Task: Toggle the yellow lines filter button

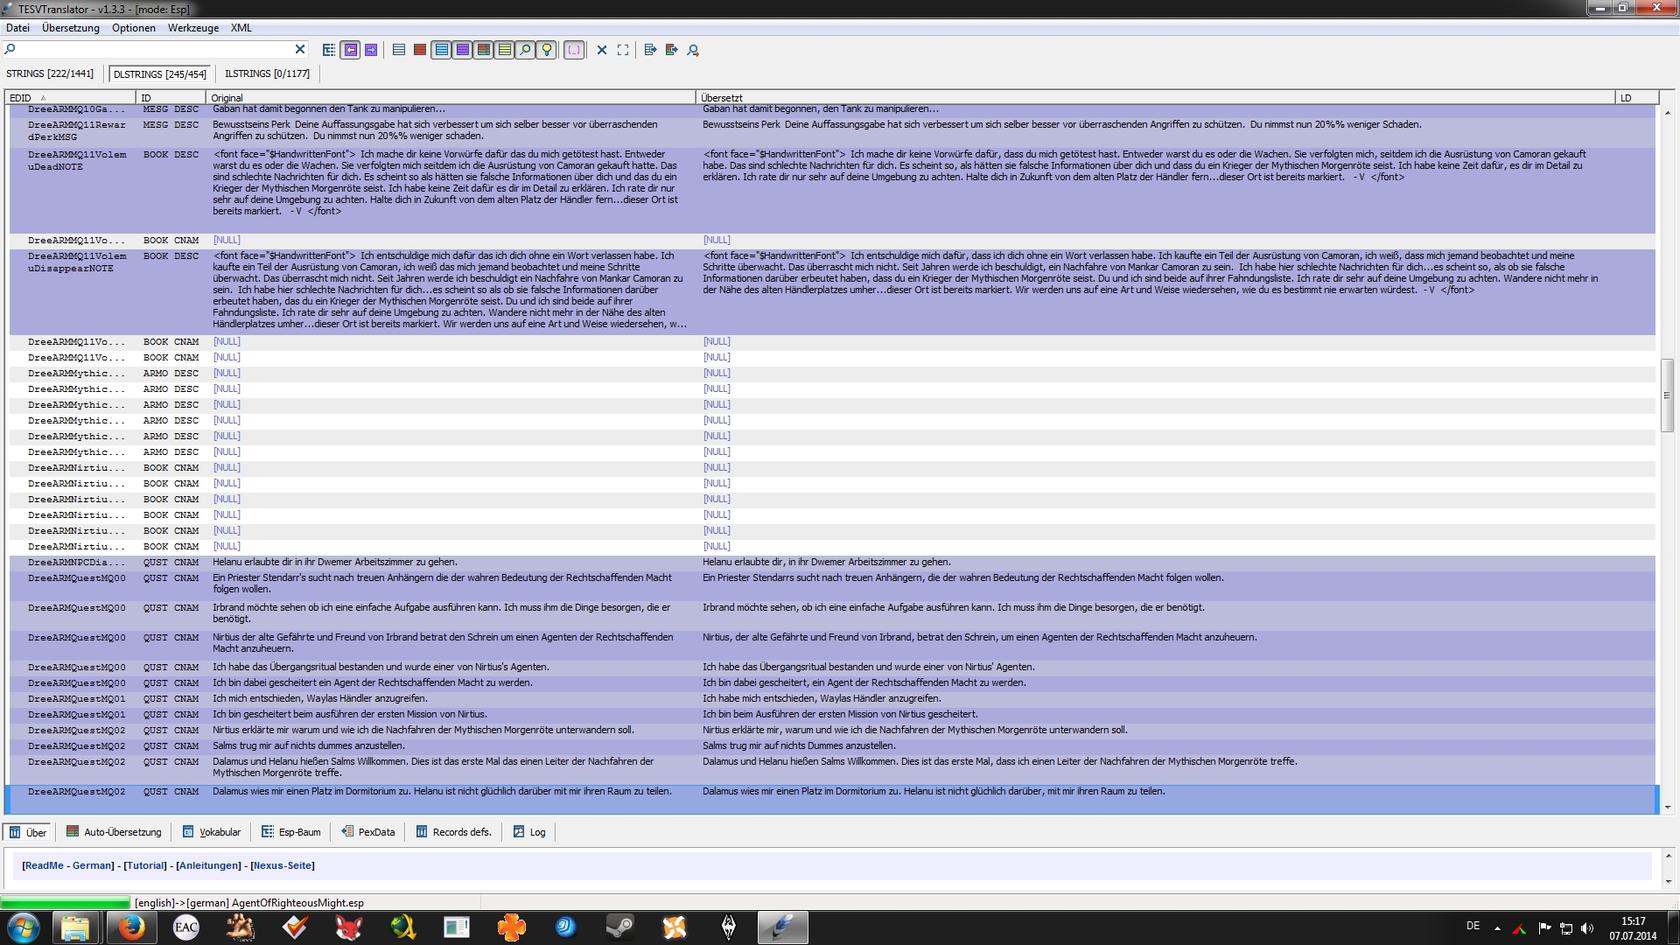Action: click(504, 50)
